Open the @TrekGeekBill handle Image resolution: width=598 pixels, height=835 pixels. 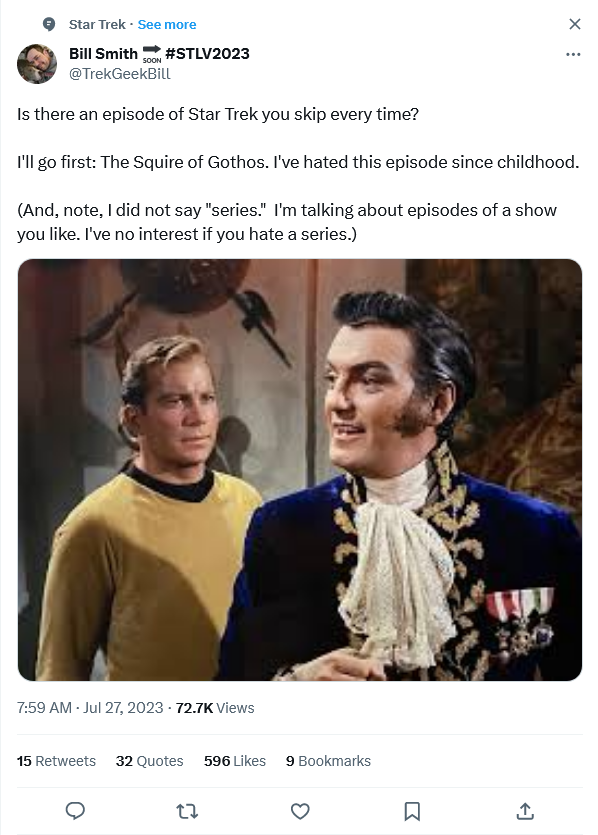coord(120,74)
